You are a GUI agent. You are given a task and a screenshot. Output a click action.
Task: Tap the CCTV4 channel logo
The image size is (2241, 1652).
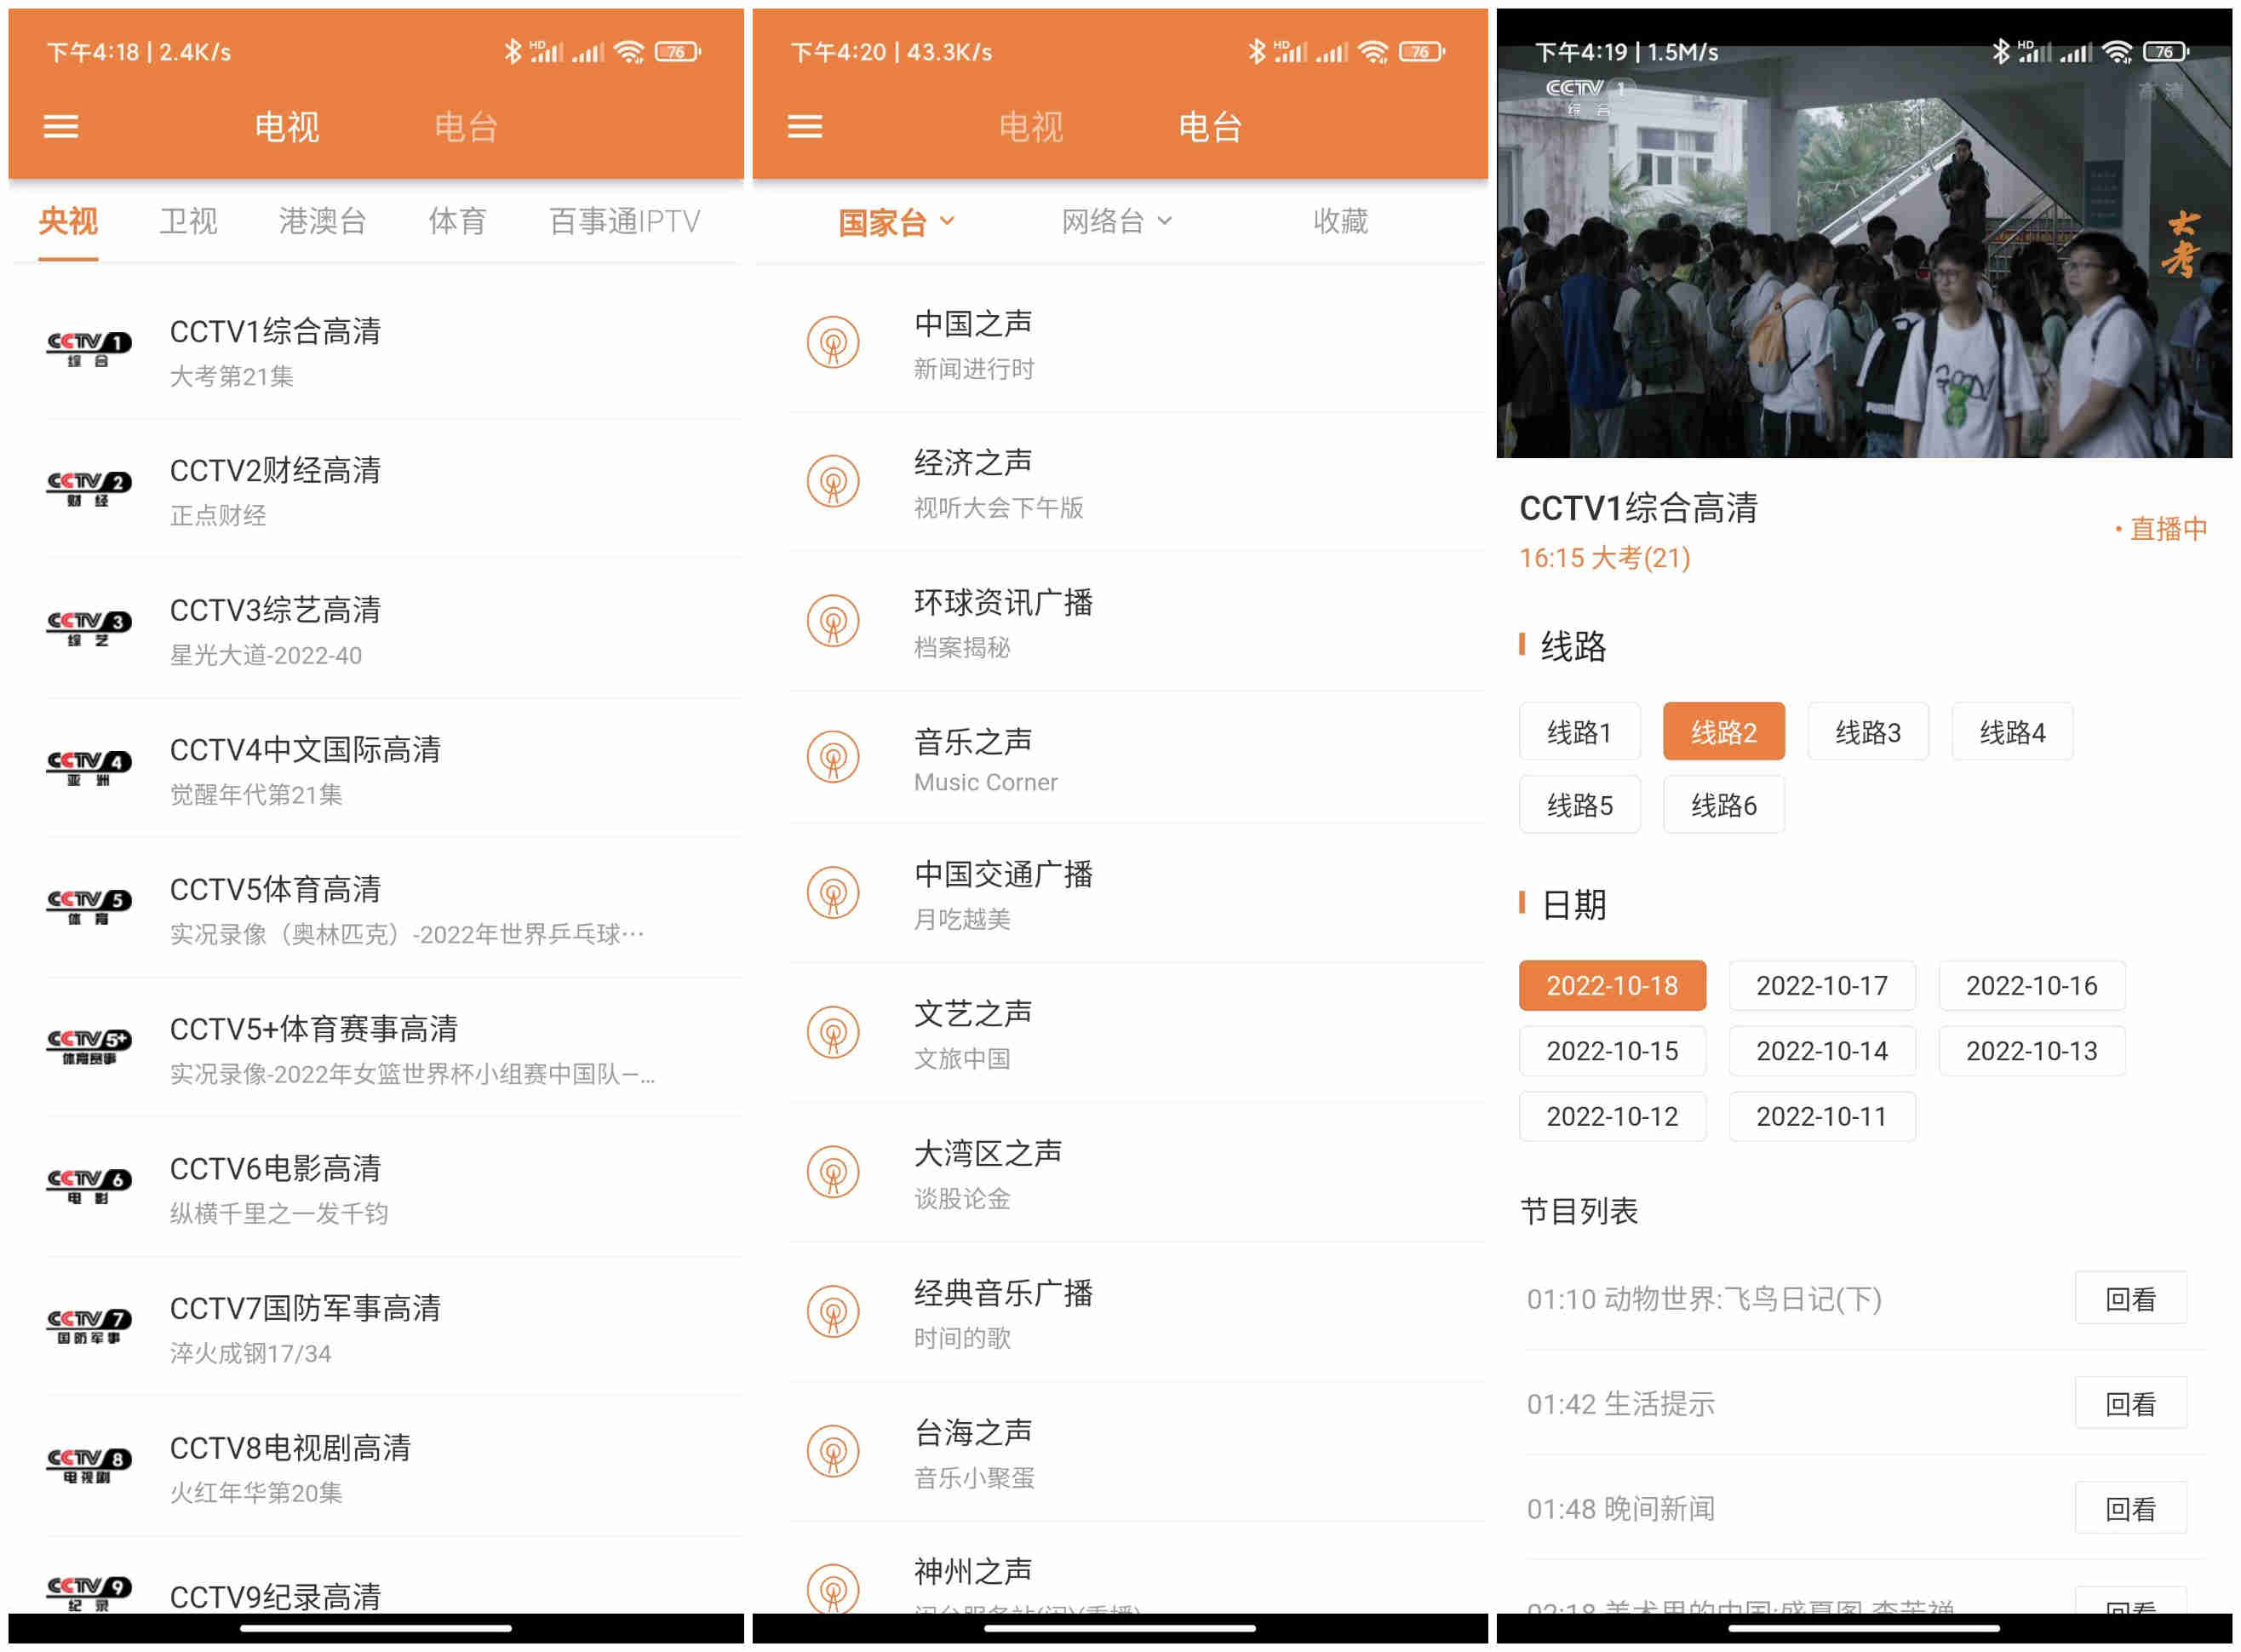(x=89, y=769)
